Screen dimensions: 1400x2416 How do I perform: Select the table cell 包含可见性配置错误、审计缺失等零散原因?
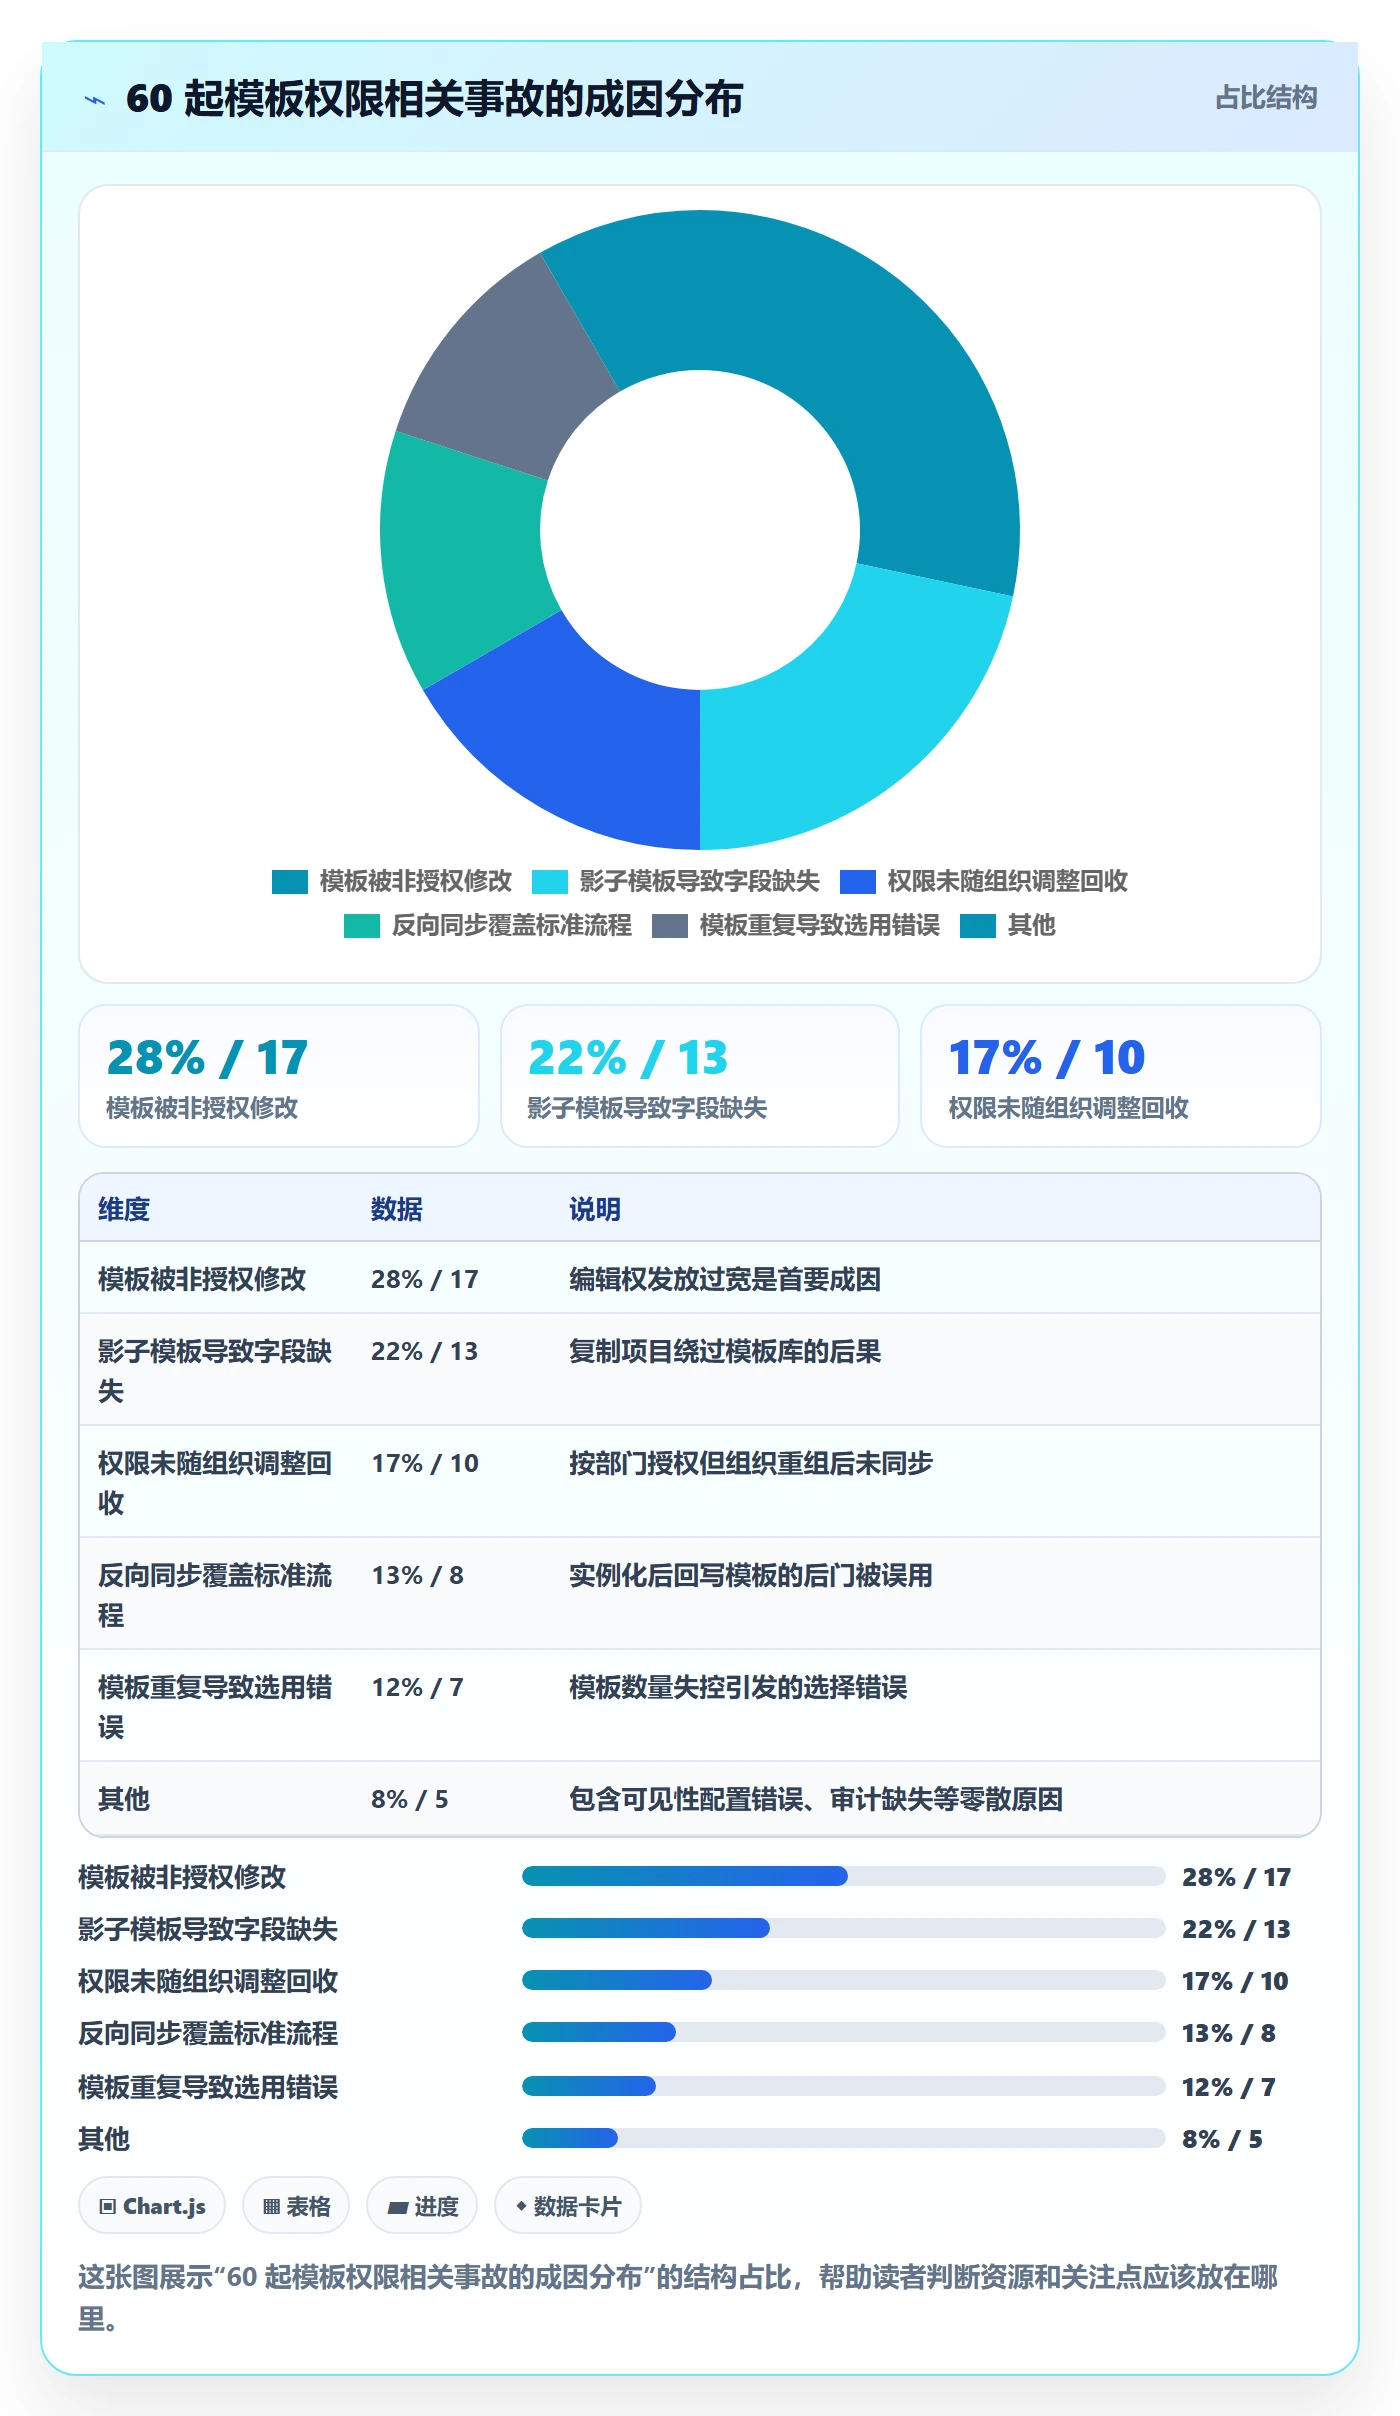click(816, 1799)
